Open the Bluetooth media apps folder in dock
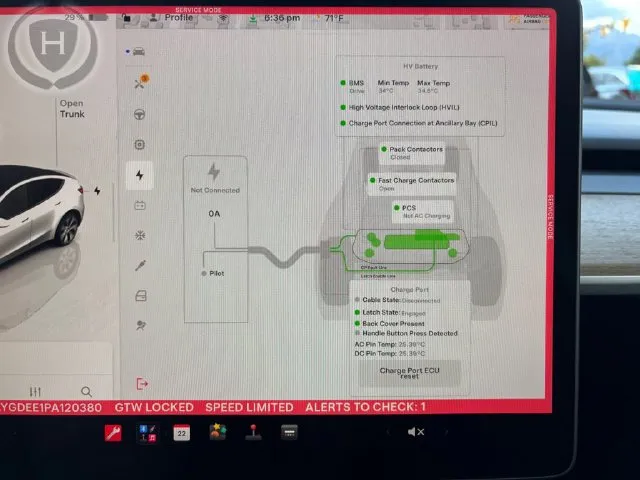 [147, 433]
